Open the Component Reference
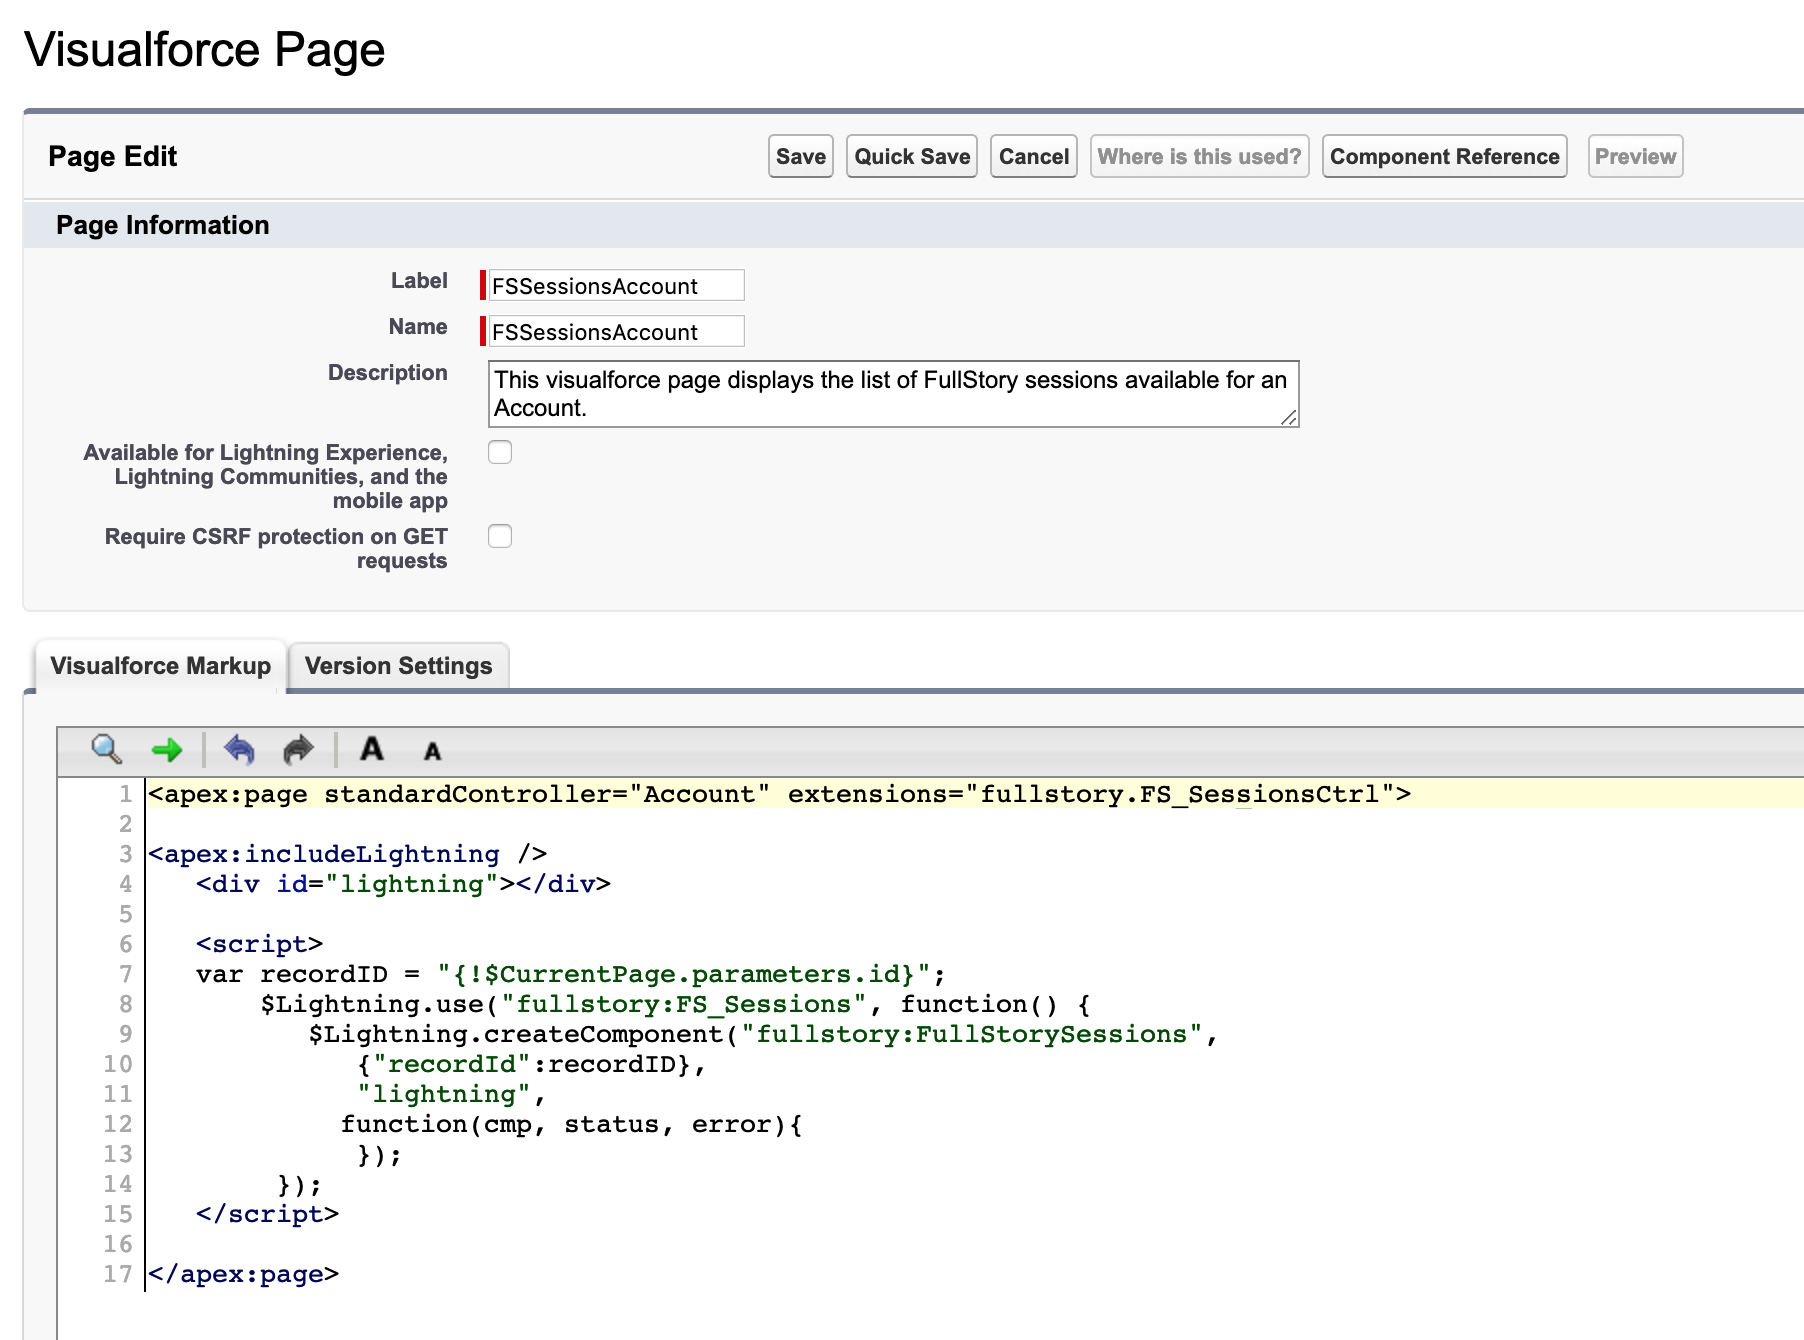1804x1340 pixels. click(1445, 156)
